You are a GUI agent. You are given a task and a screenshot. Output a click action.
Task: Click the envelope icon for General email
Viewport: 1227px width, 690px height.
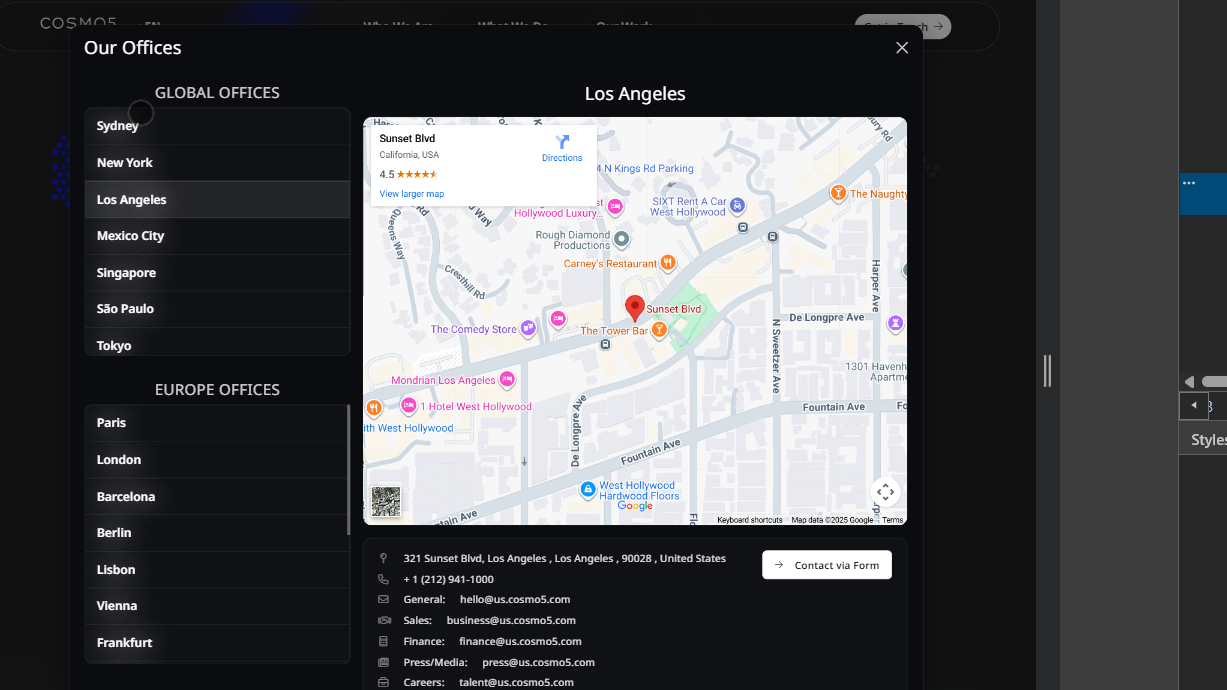point(383,600)
